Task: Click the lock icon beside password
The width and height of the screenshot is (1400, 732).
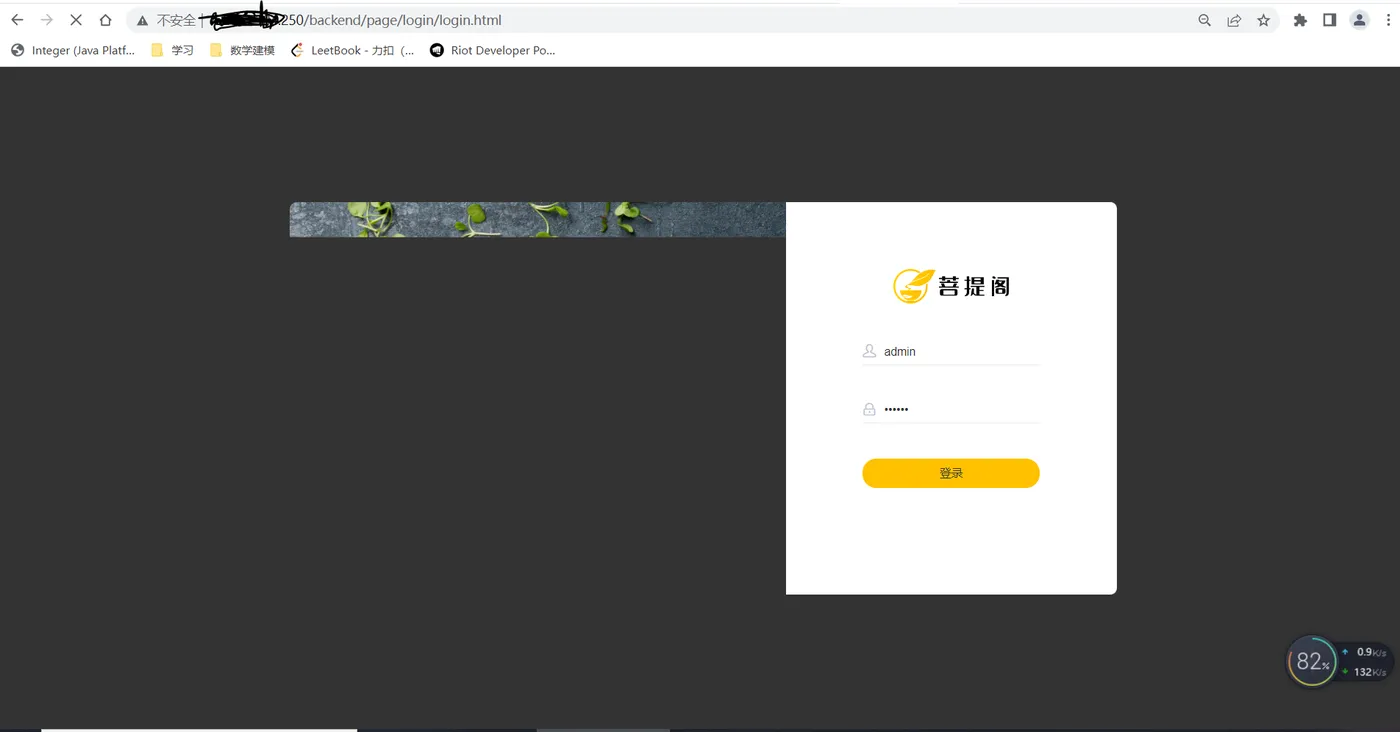Action: pos(869,409)
